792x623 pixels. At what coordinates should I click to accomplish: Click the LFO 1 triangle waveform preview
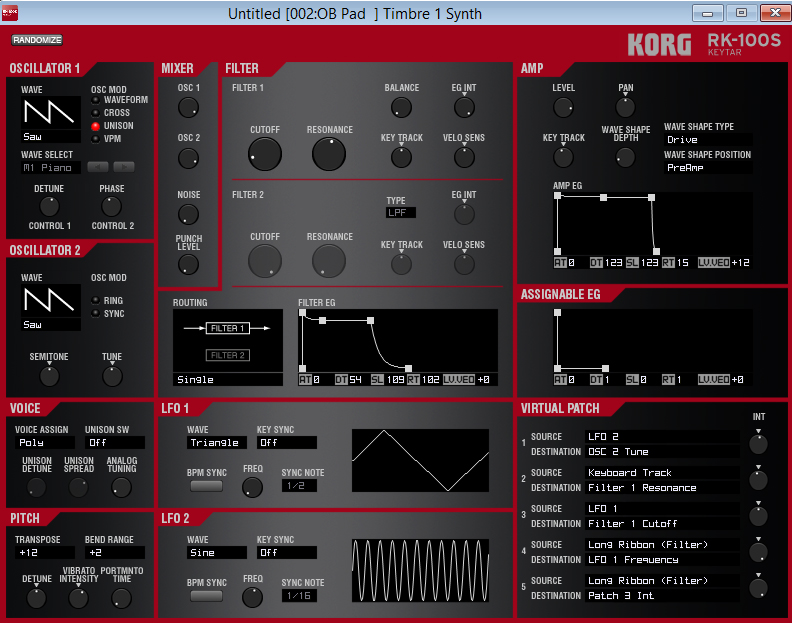tap(420, 460)
